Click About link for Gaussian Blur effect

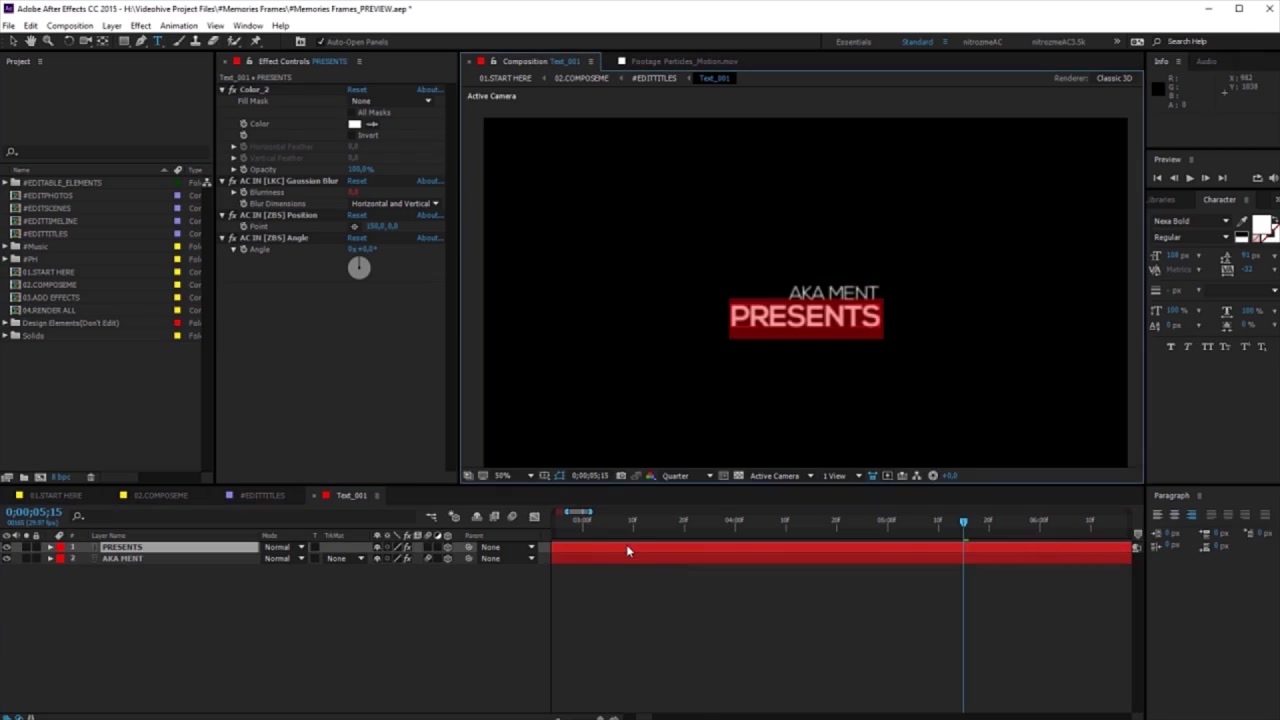[429, 181]
